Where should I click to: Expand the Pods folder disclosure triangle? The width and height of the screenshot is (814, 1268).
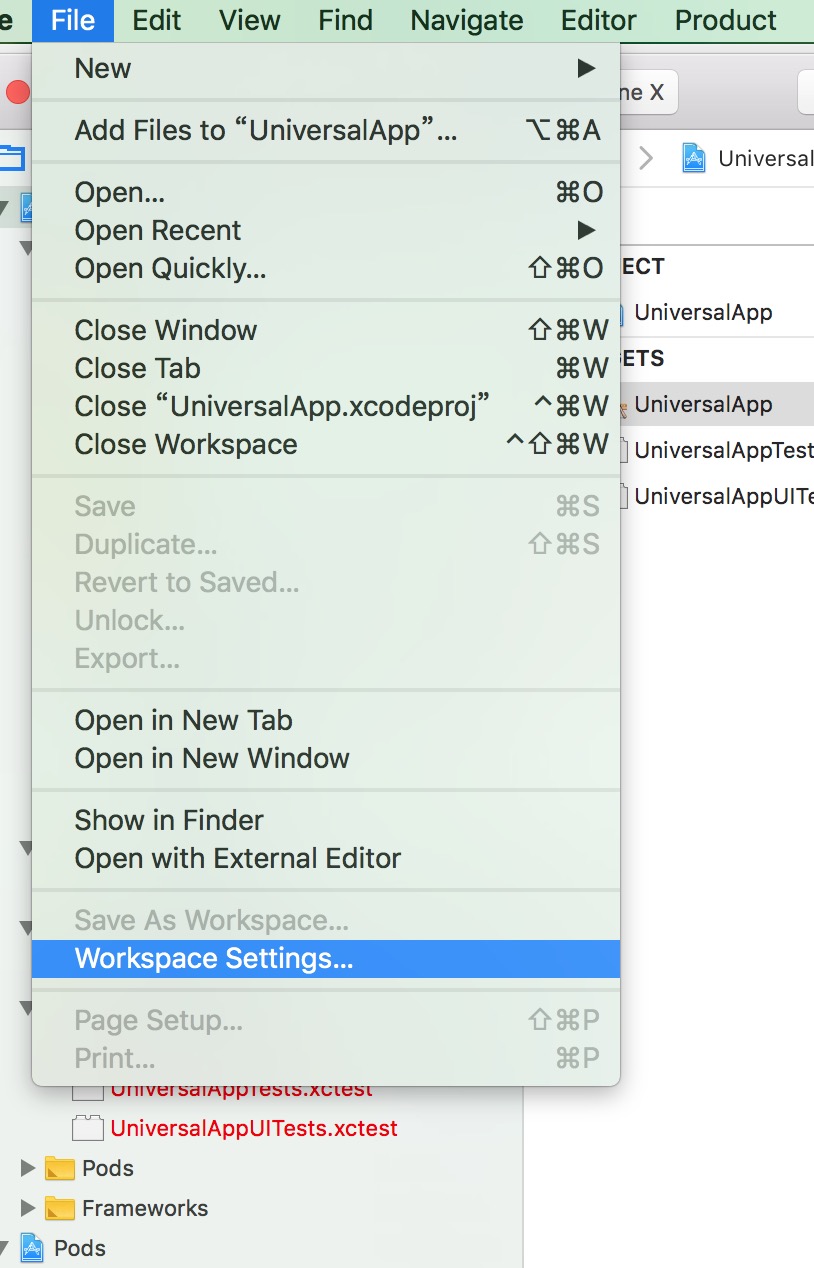point(28,1168)
